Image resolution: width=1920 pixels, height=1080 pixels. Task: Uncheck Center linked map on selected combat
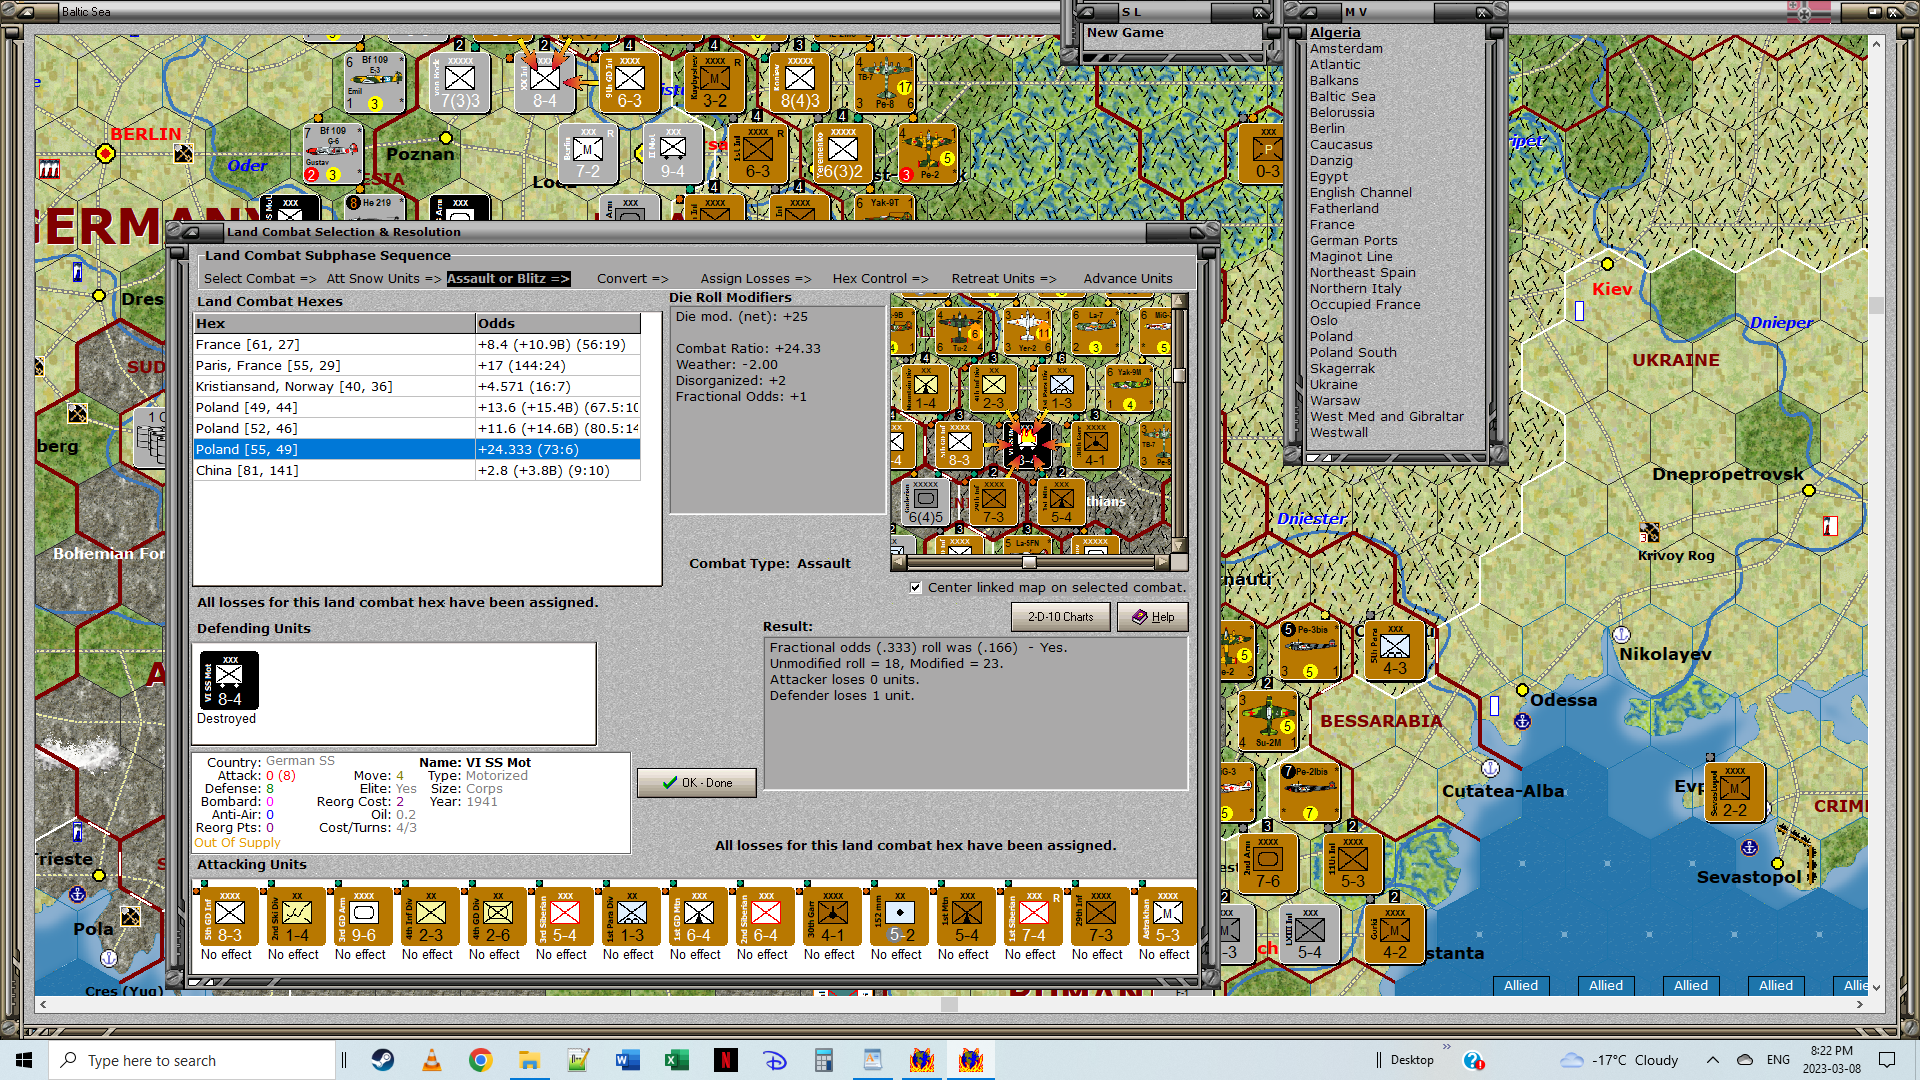click(916, 588)
